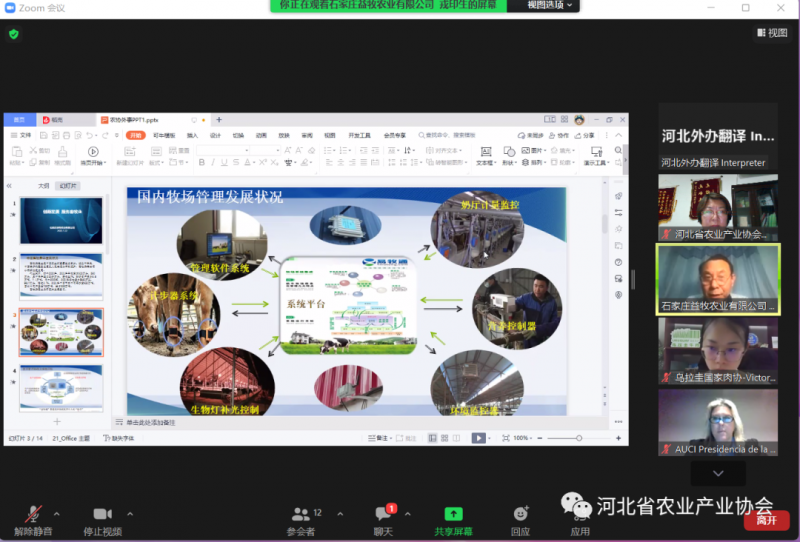Screen dimensions: 800x542
Task: Expand chat options arrow beside 聊天
Action: [x=408, y=514]
